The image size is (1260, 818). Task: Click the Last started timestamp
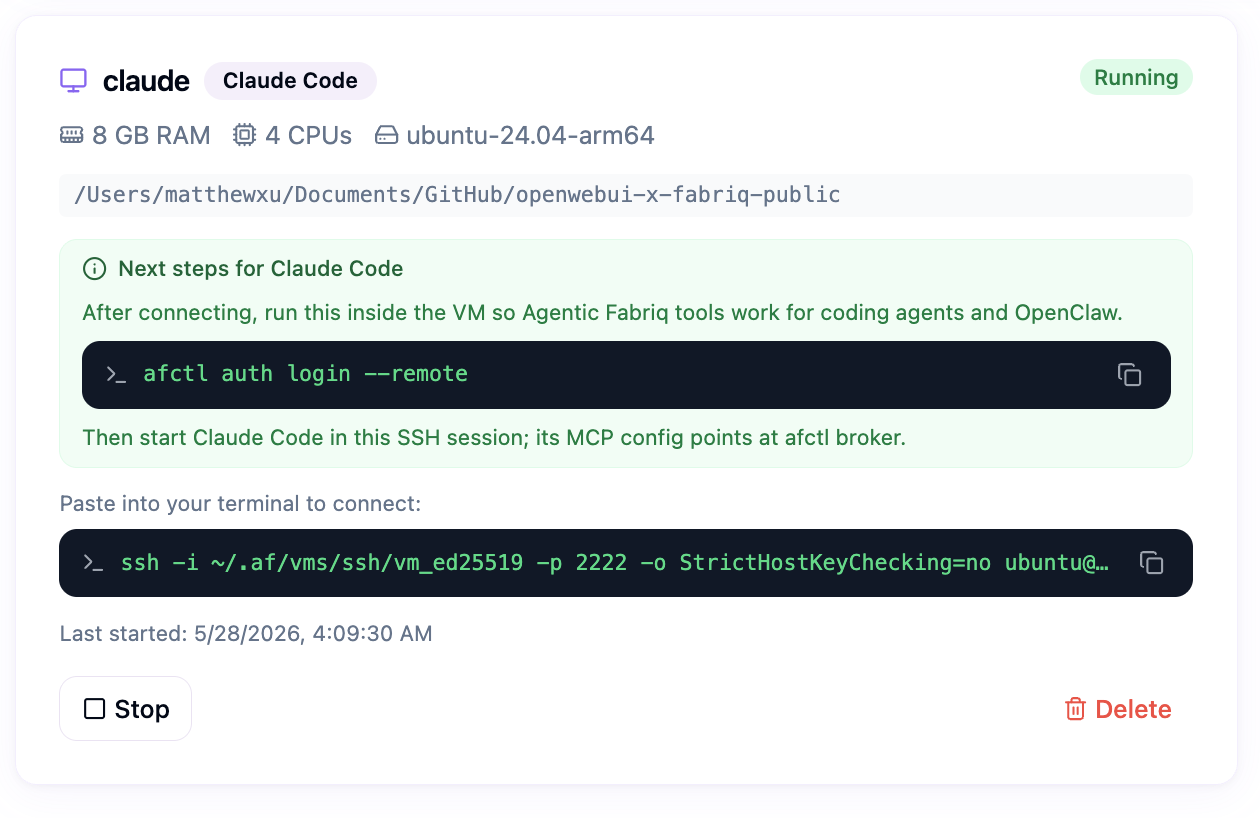click(x=246, y=633)
